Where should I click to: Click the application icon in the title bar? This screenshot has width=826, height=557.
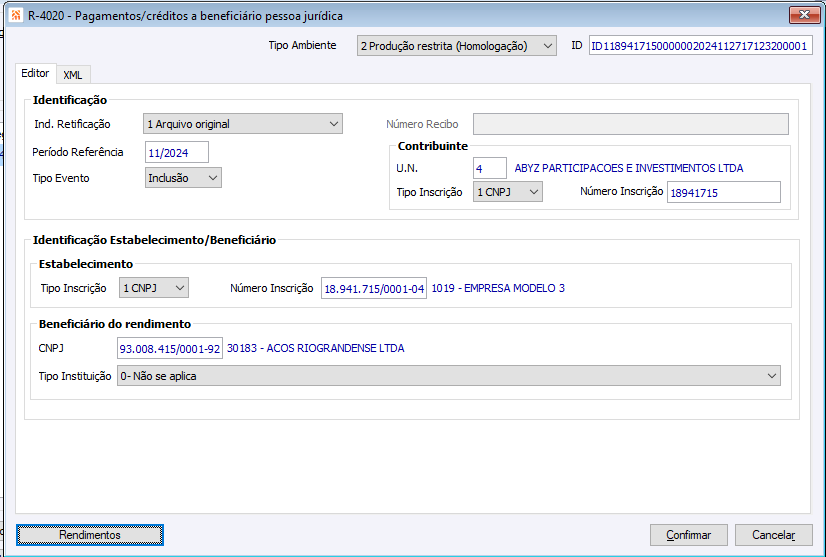[16, 15]
